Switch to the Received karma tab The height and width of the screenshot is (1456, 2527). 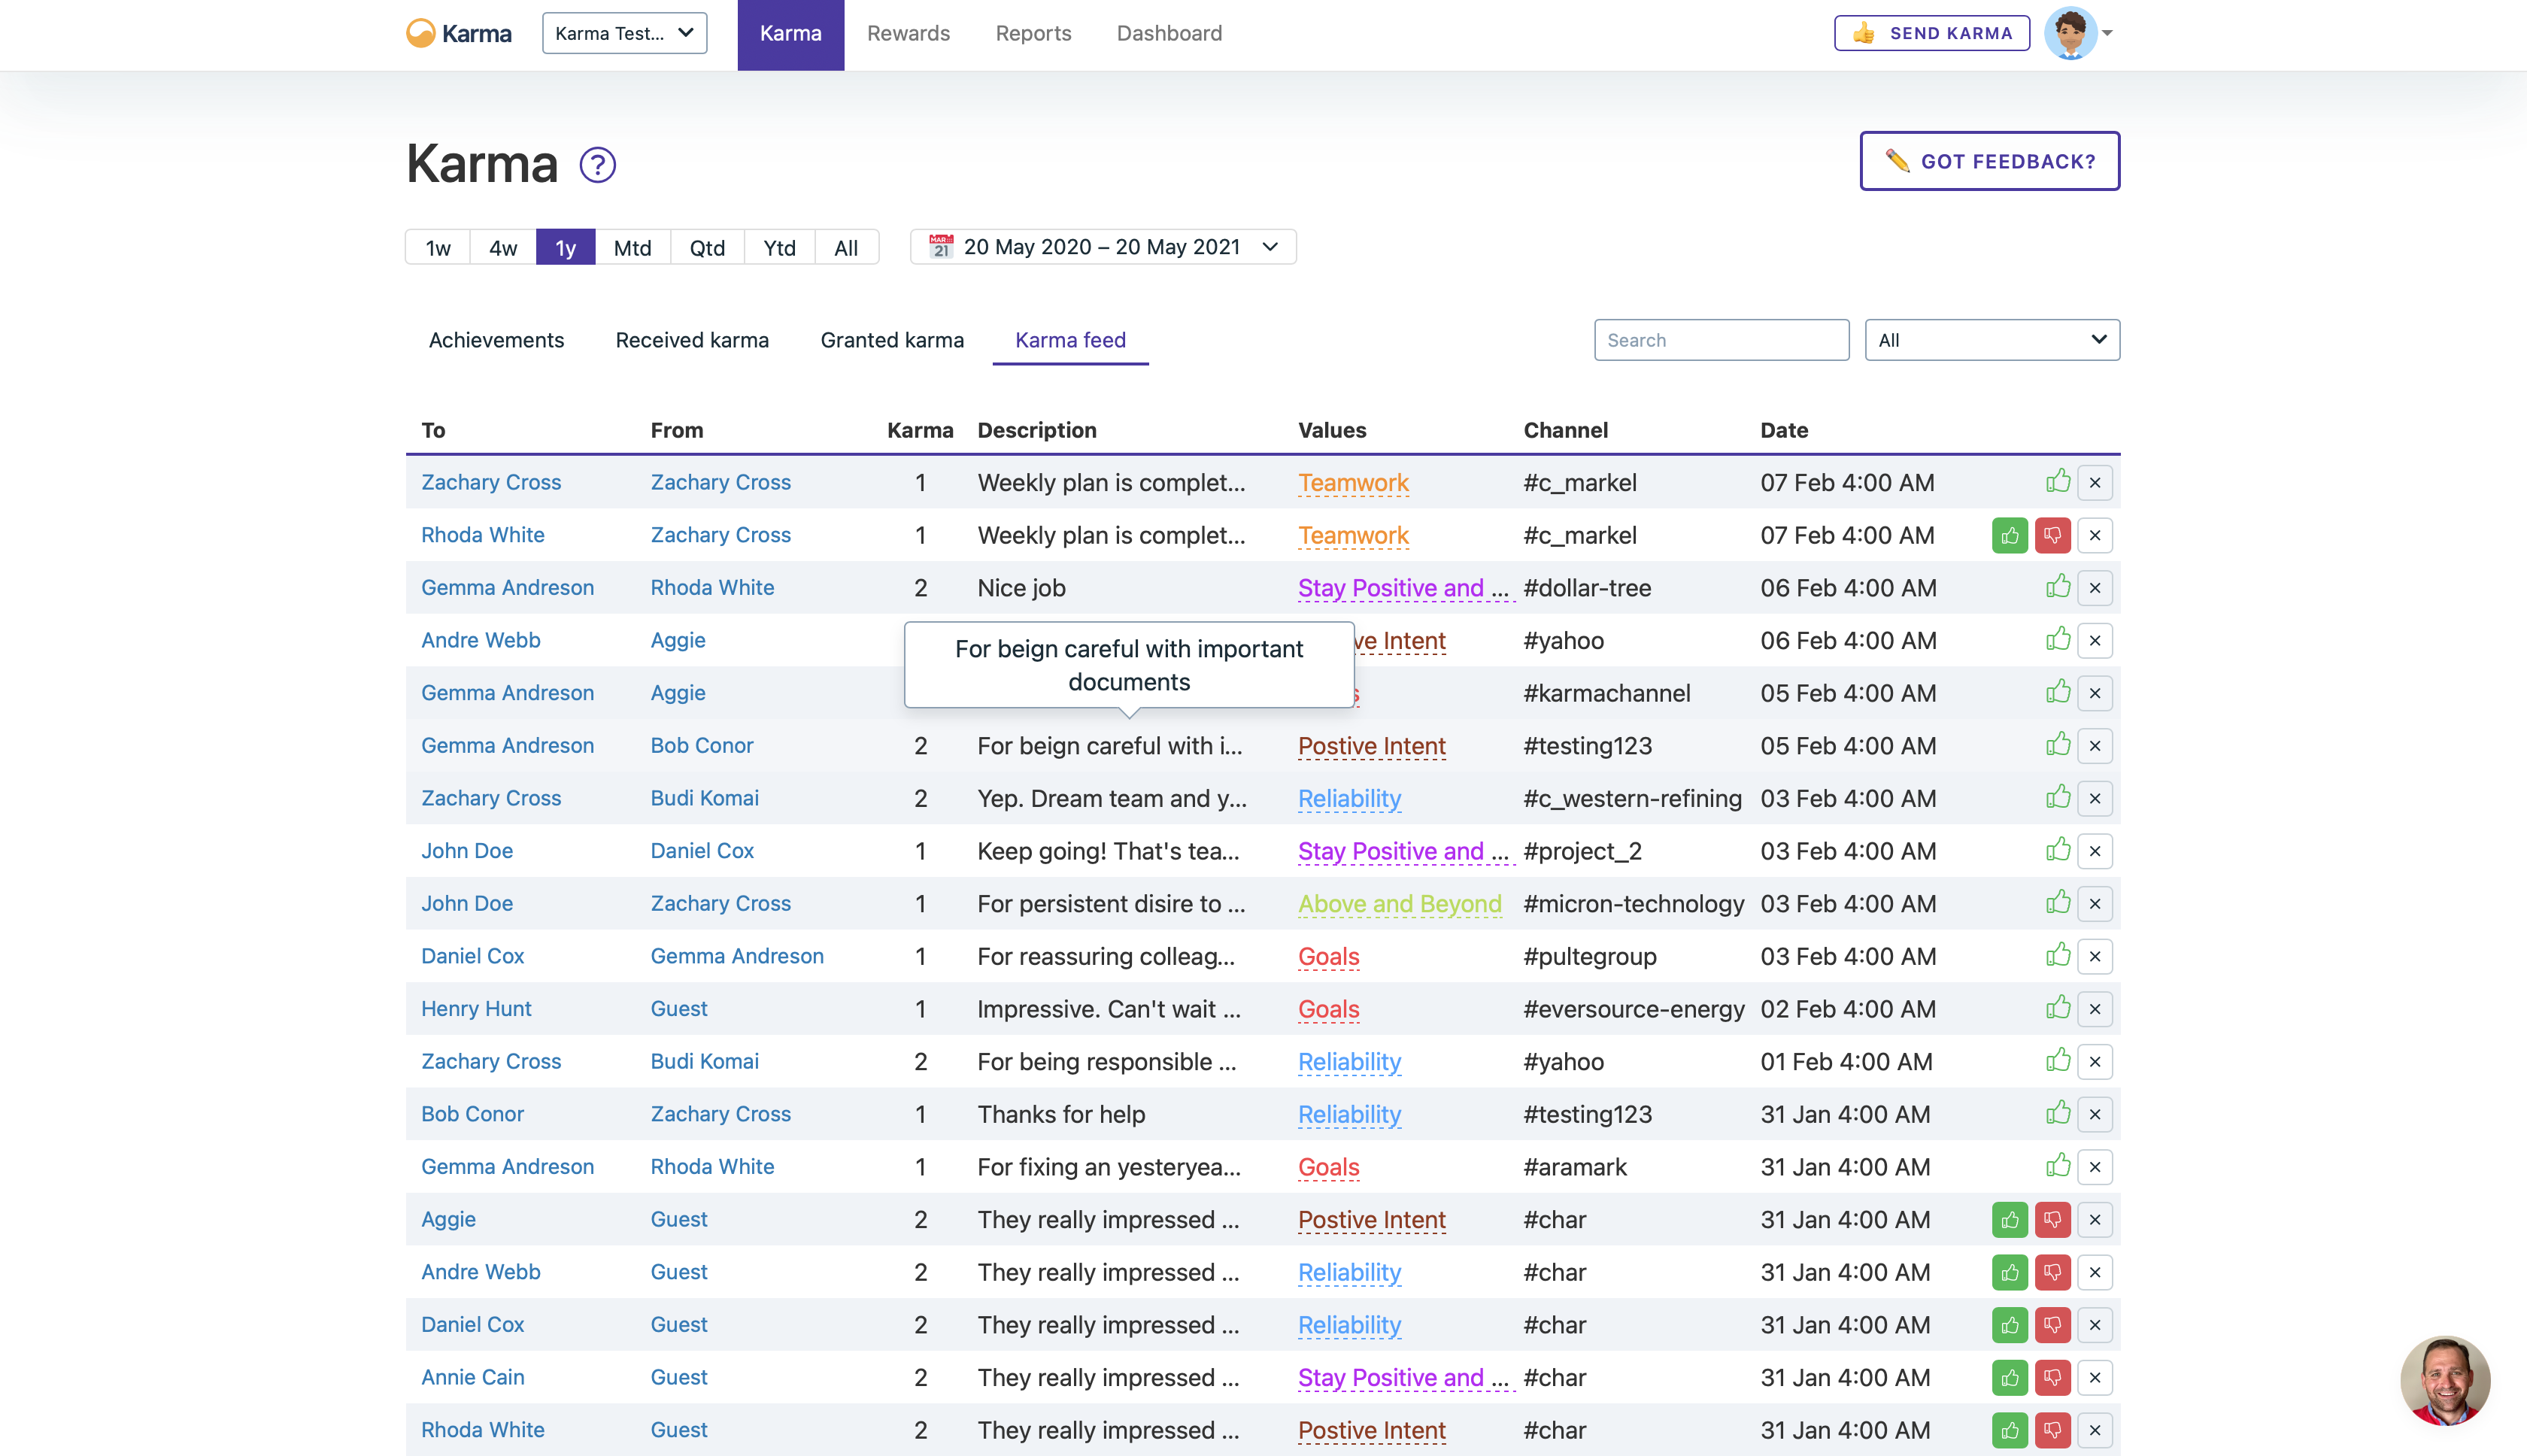[x=692, y=340]
